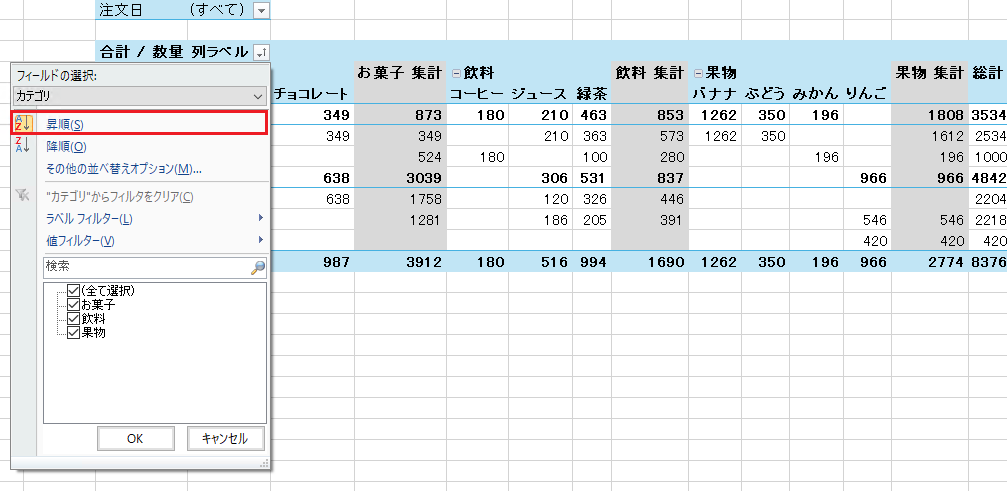This screenshot has width=1007, height=491.
Task: Select cell with value 853
Action: pos(650,116)
